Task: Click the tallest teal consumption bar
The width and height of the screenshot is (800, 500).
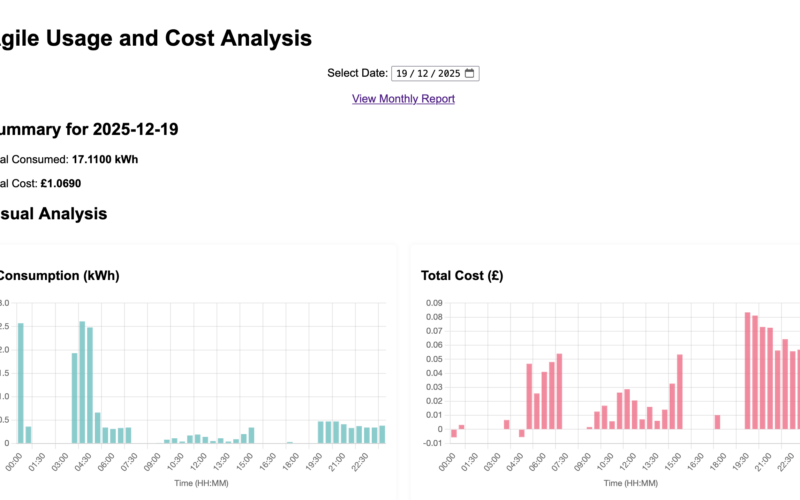Action: [82, 382]
